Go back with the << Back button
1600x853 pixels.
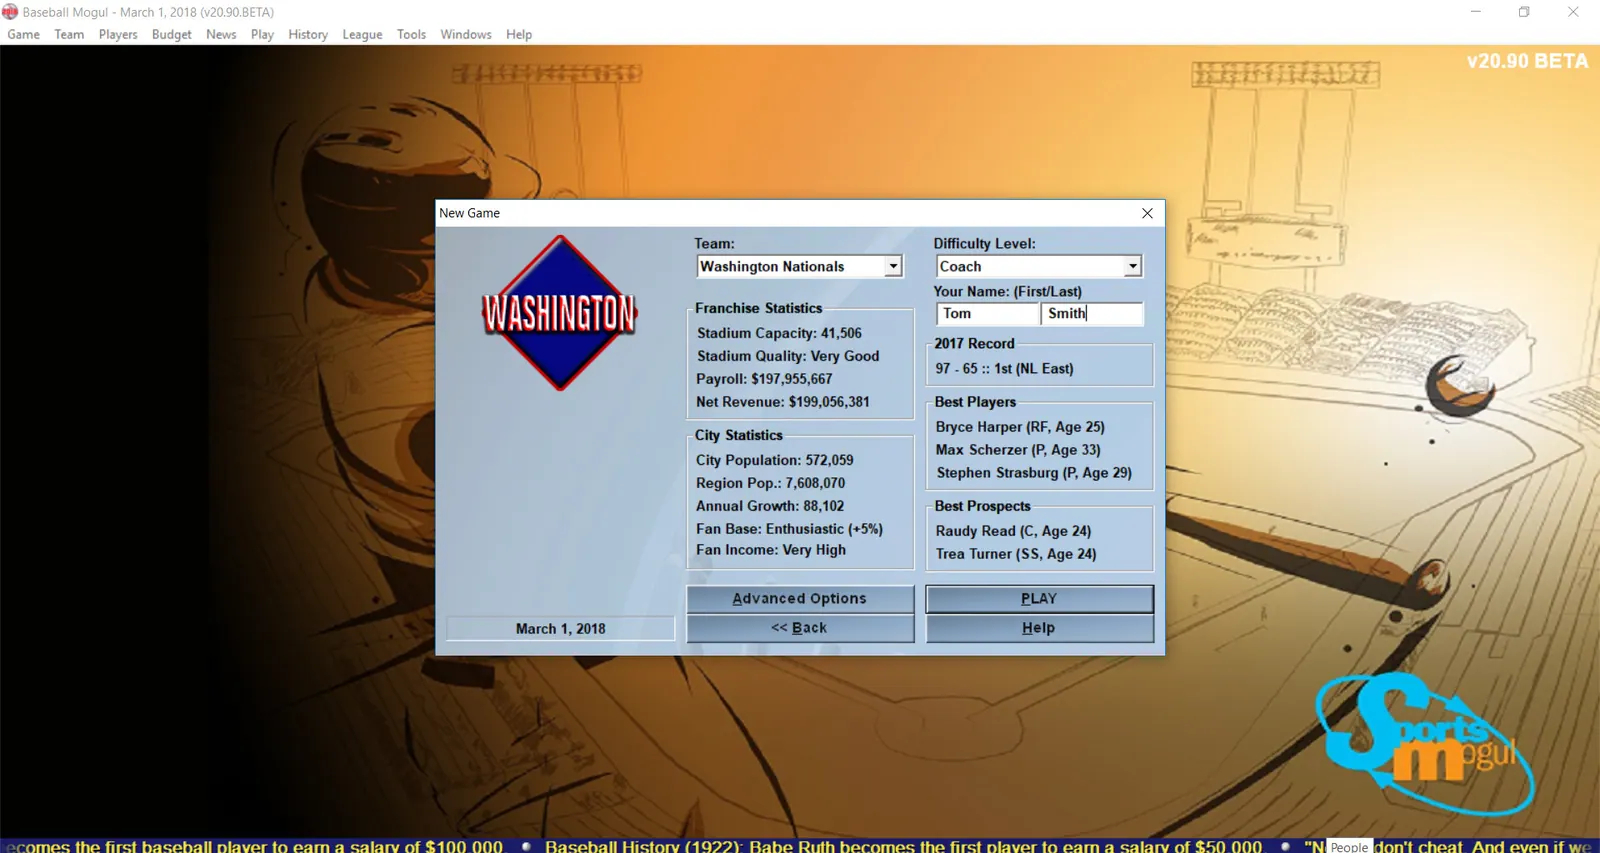pyautogui.click(x=800, y=628)
